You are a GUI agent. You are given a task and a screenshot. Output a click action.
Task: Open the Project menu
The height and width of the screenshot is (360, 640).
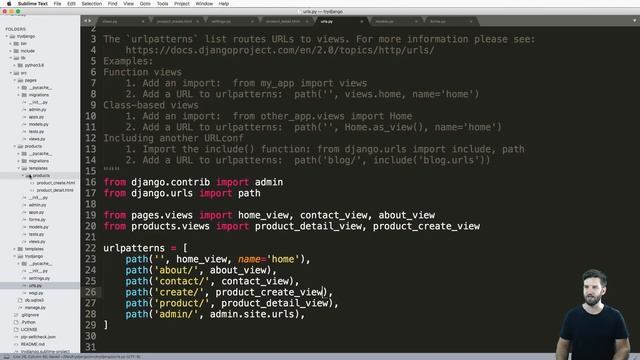tap(182, 4)
